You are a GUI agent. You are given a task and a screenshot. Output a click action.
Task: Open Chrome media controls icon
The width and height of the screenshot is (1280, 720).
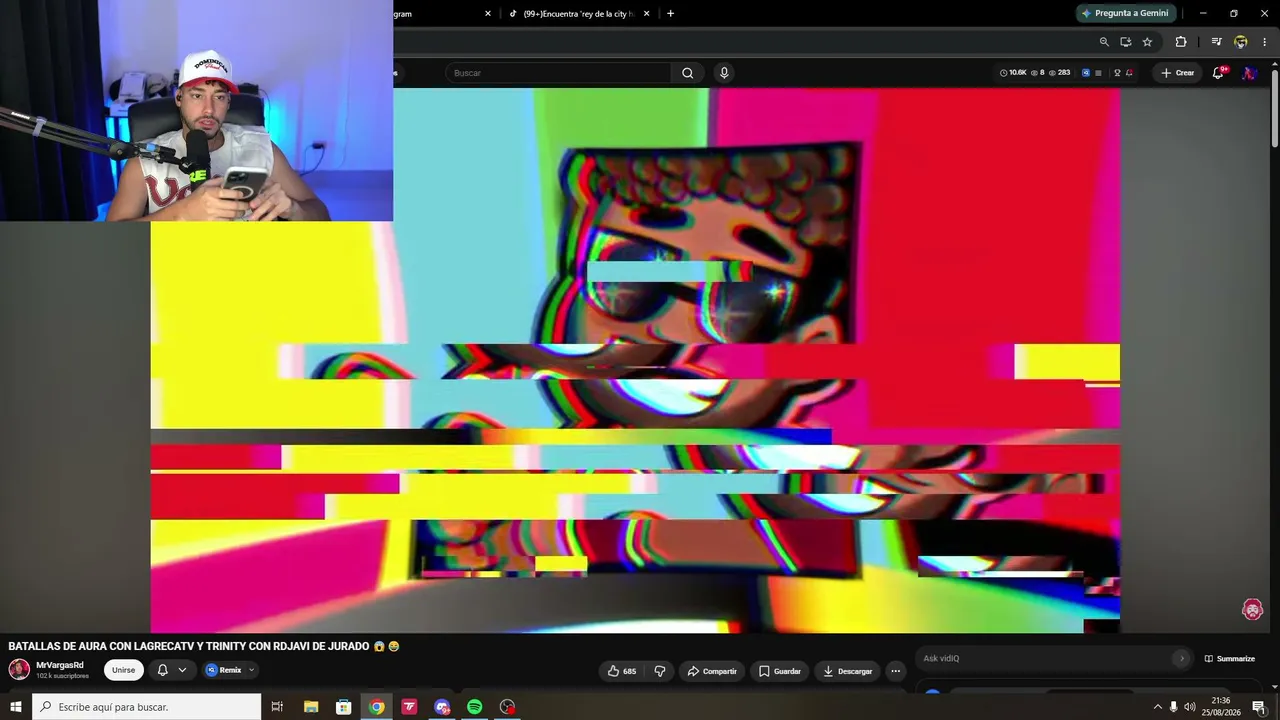pos(1216,42)
